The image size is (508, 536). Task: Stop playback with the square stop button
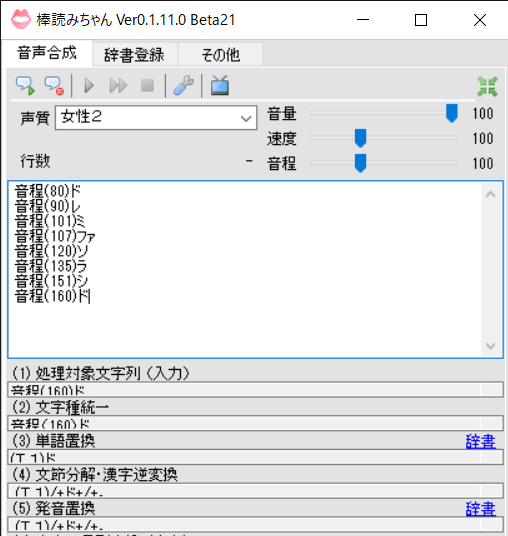tap(147, 85)
